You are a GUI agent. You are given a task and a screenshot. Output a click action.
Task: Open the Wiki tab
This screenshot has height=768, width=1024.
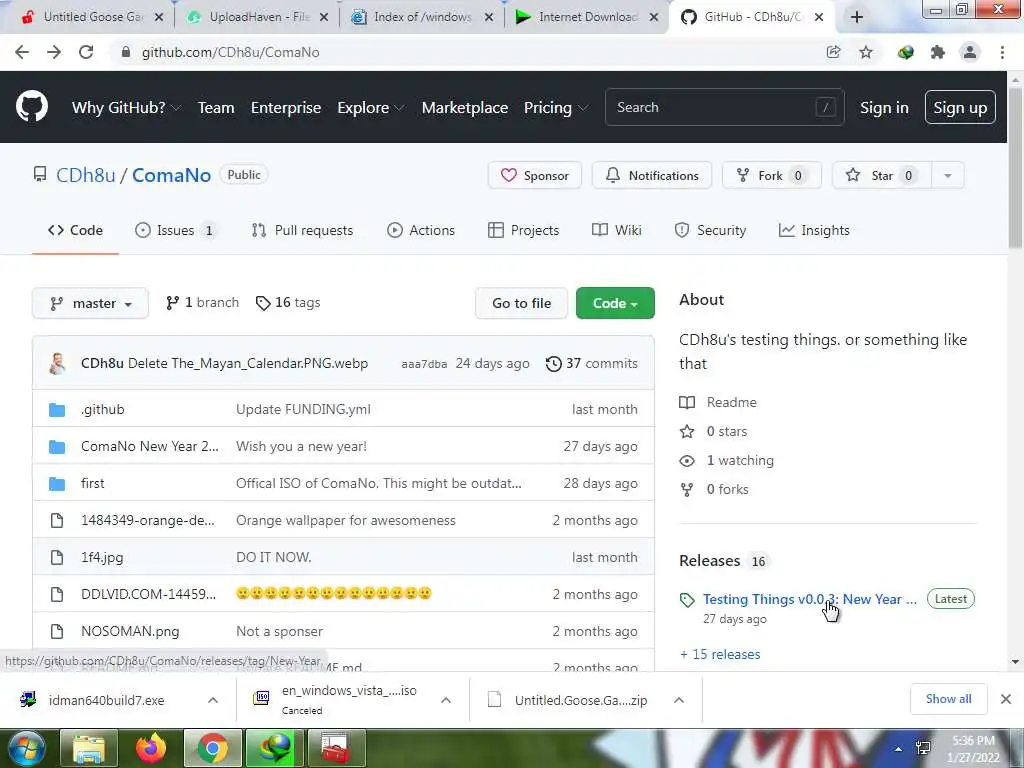tap(616, 230)
